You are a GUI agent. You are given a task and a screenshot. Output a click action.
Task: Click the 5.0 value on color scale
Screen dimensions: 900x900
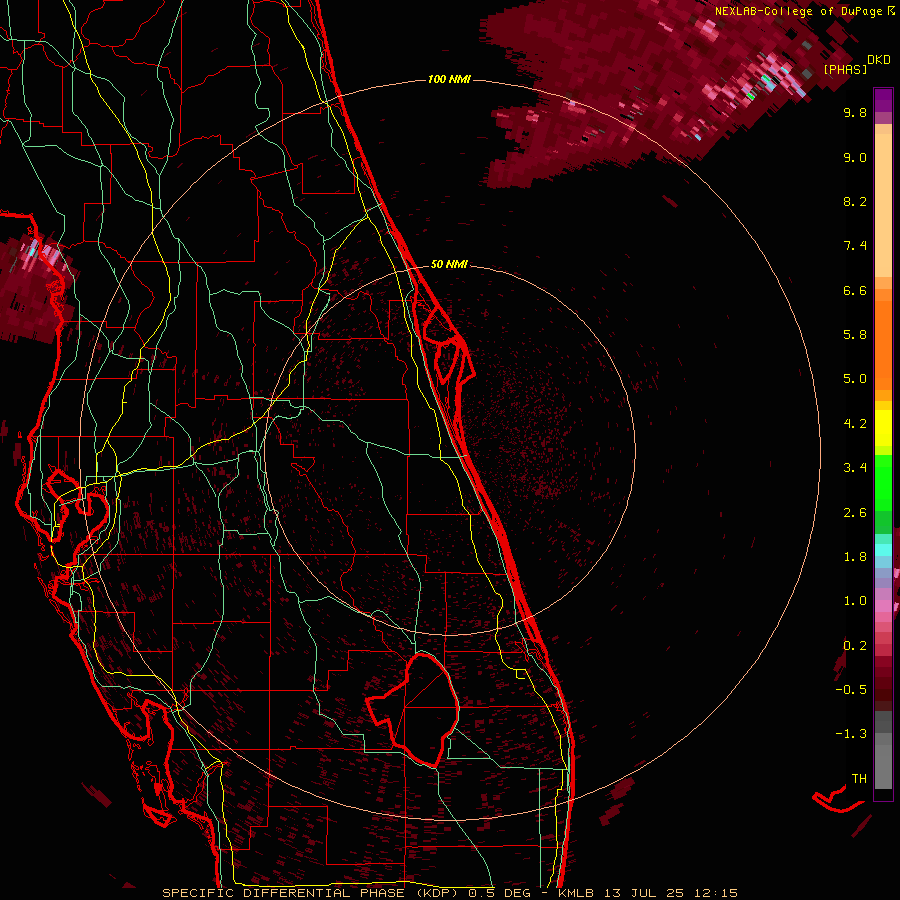[x=855, y=379]
